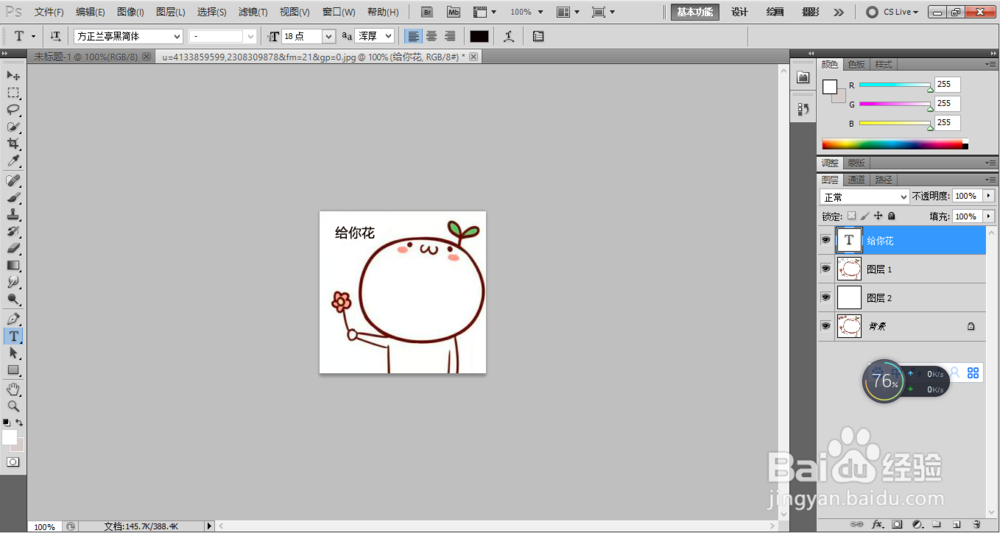This screenshot has width=1000, height=533.
Task: Select the Healing Brush tool
Action: [x=13, y=180]
